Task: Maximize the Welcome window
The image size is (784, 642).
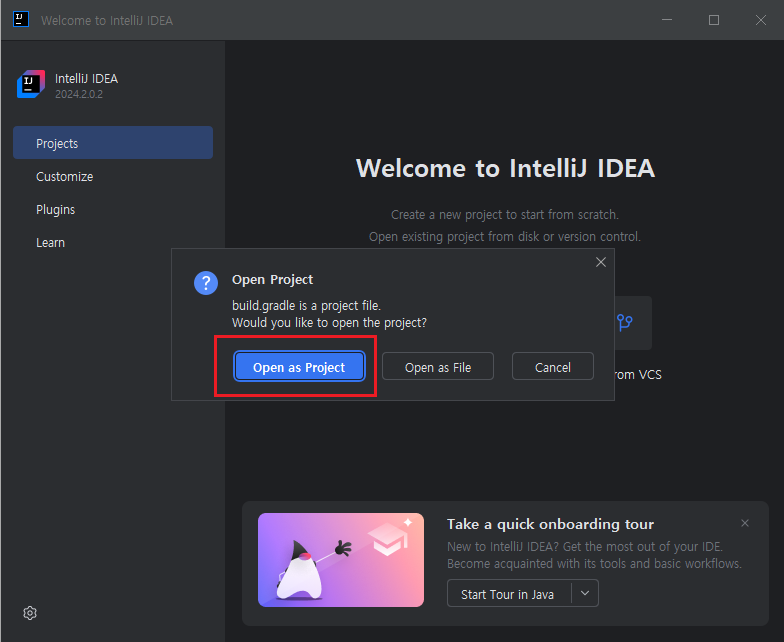Action: point(714,20)
